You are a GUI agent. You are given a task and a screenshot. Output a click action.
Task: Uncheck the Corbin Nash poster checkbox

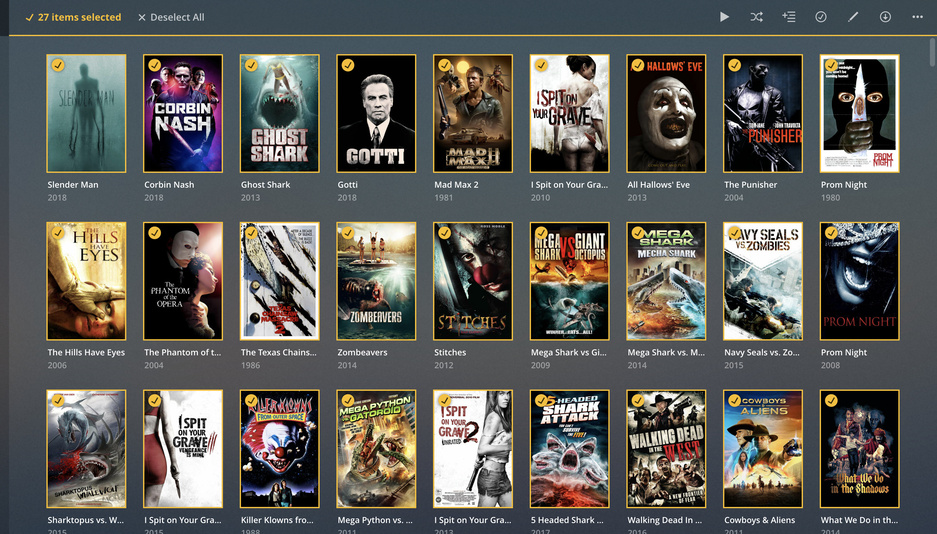(154, 65)
